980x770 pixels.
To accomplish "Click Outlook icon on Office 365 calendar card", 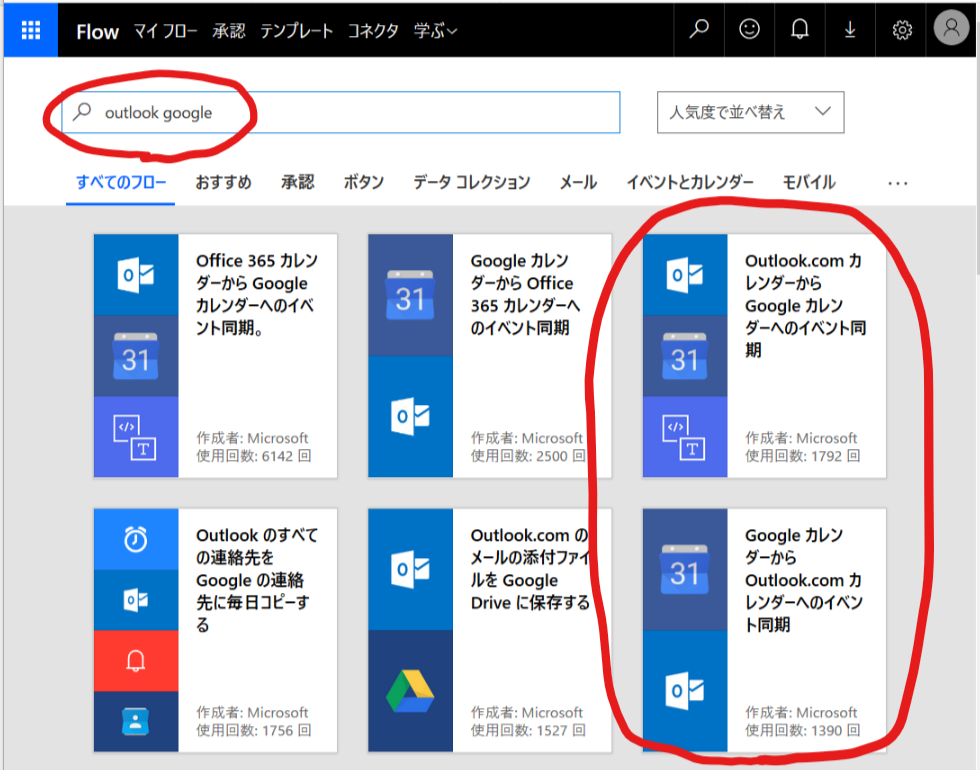I will click(x=136, y=274).
